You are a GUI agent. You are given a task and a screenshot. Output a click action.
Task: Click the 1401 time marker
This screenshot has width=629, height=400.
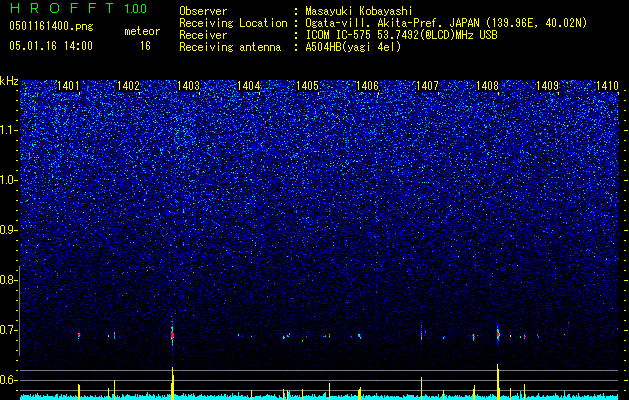(x=69, y=86)
